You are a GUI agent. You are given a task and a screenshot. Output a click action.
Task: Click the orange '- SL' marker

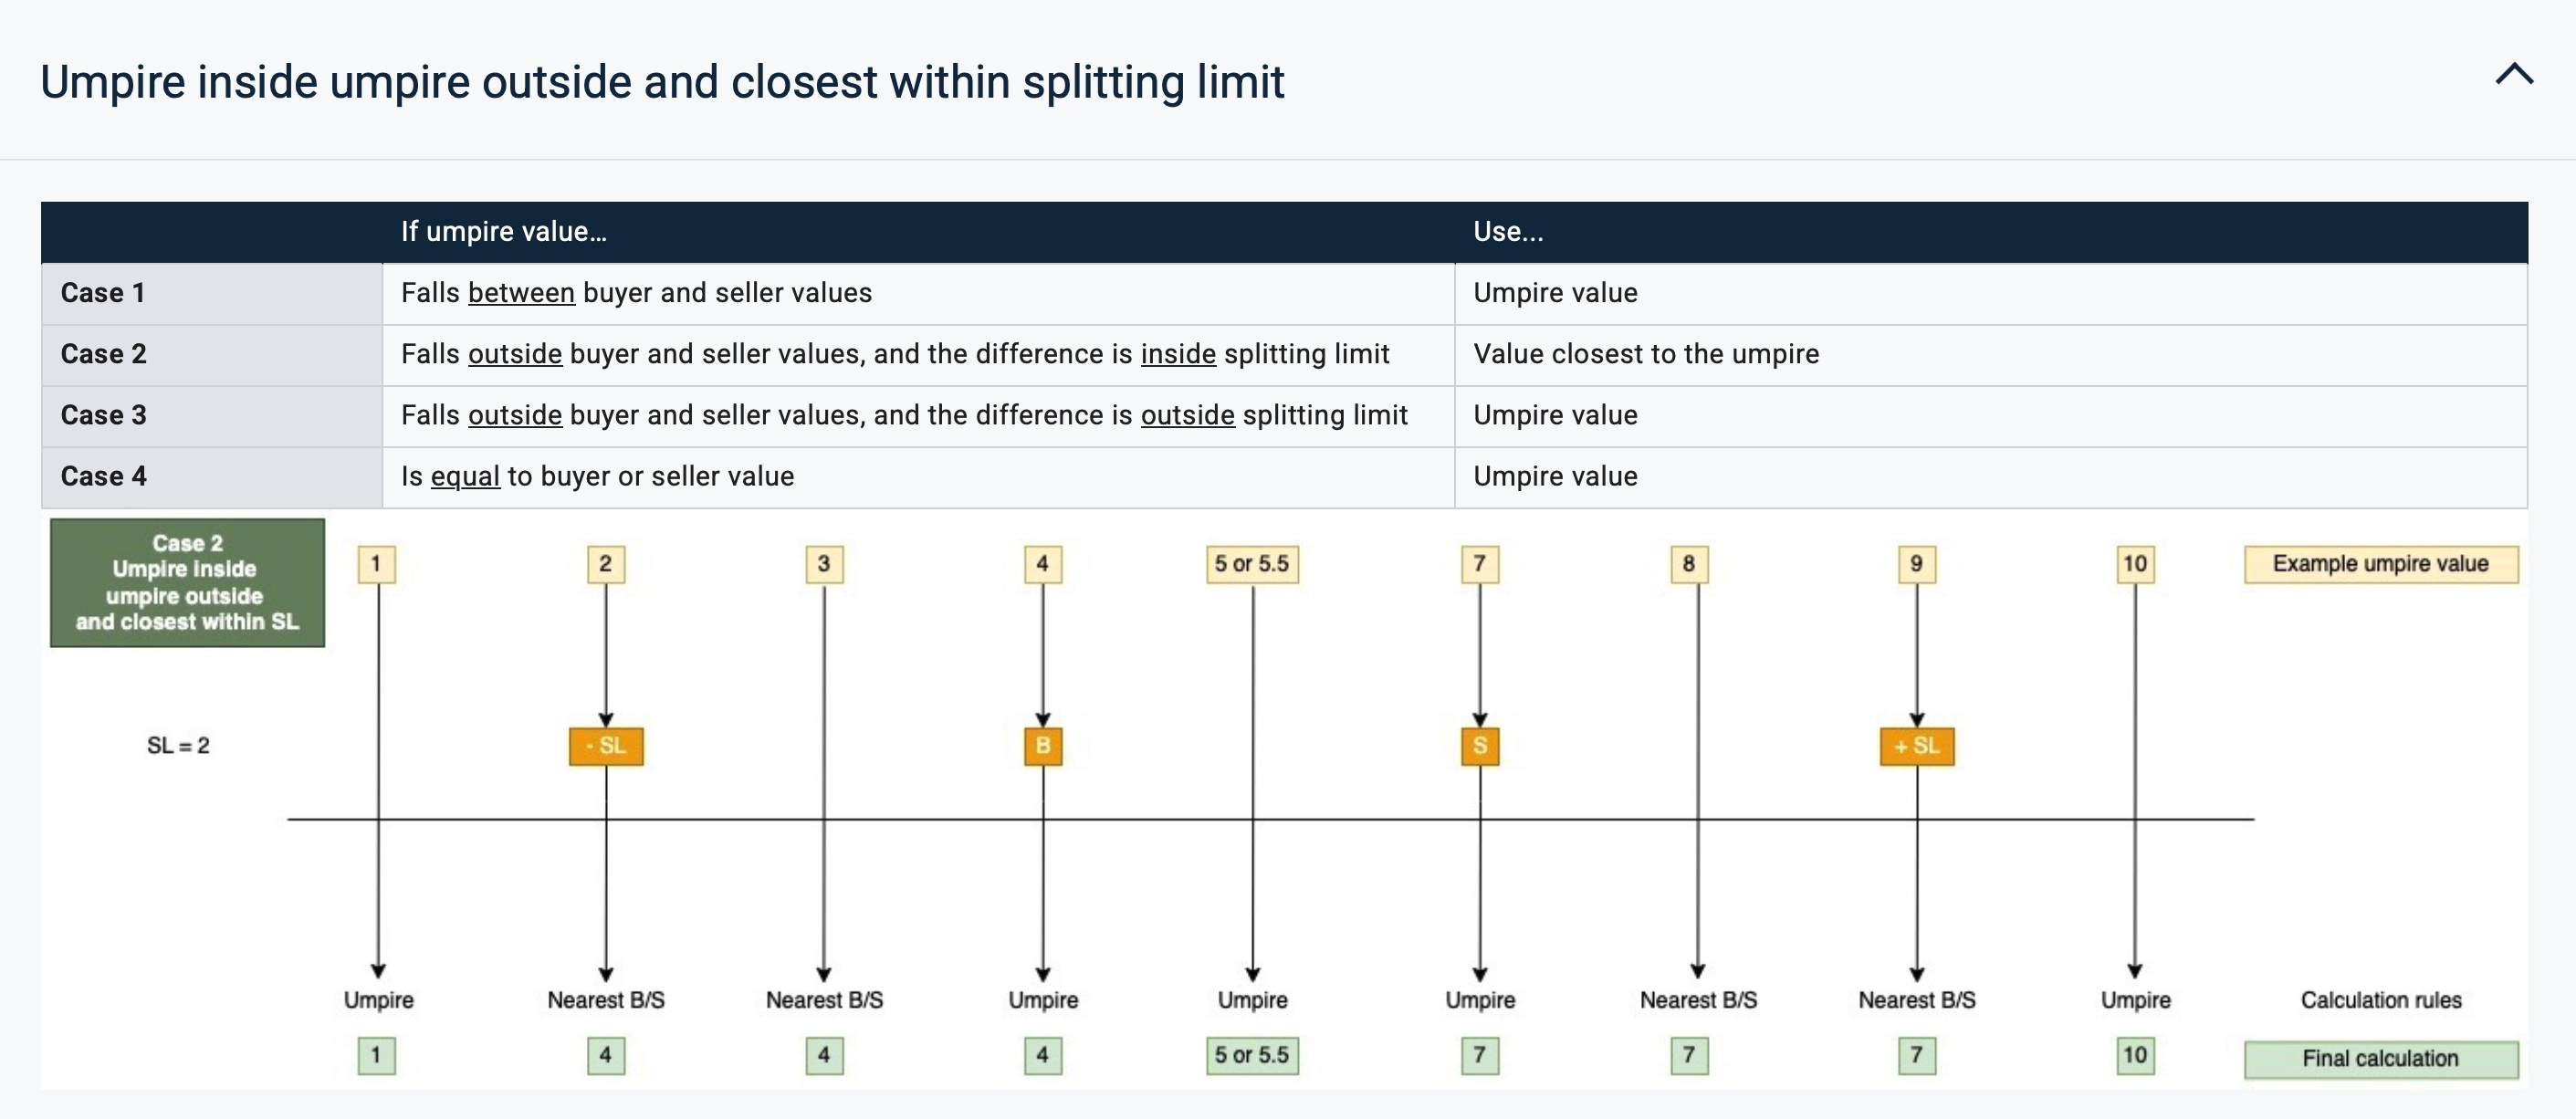coord(606,746)
